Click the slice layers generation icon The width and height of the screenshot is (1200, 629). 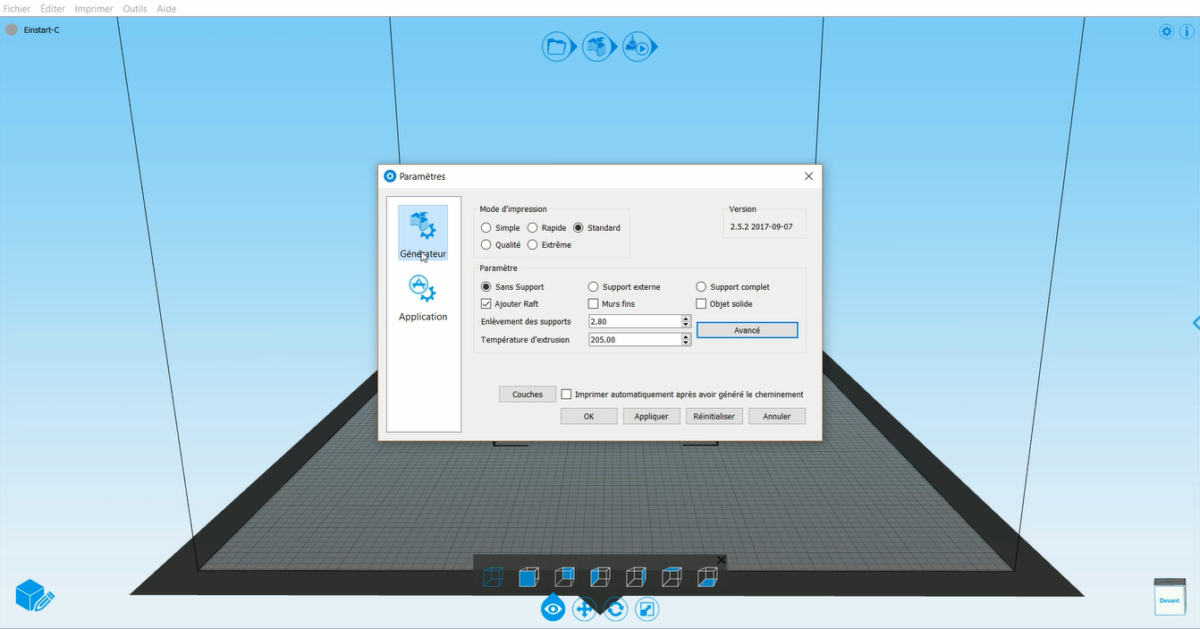point(597,46)
